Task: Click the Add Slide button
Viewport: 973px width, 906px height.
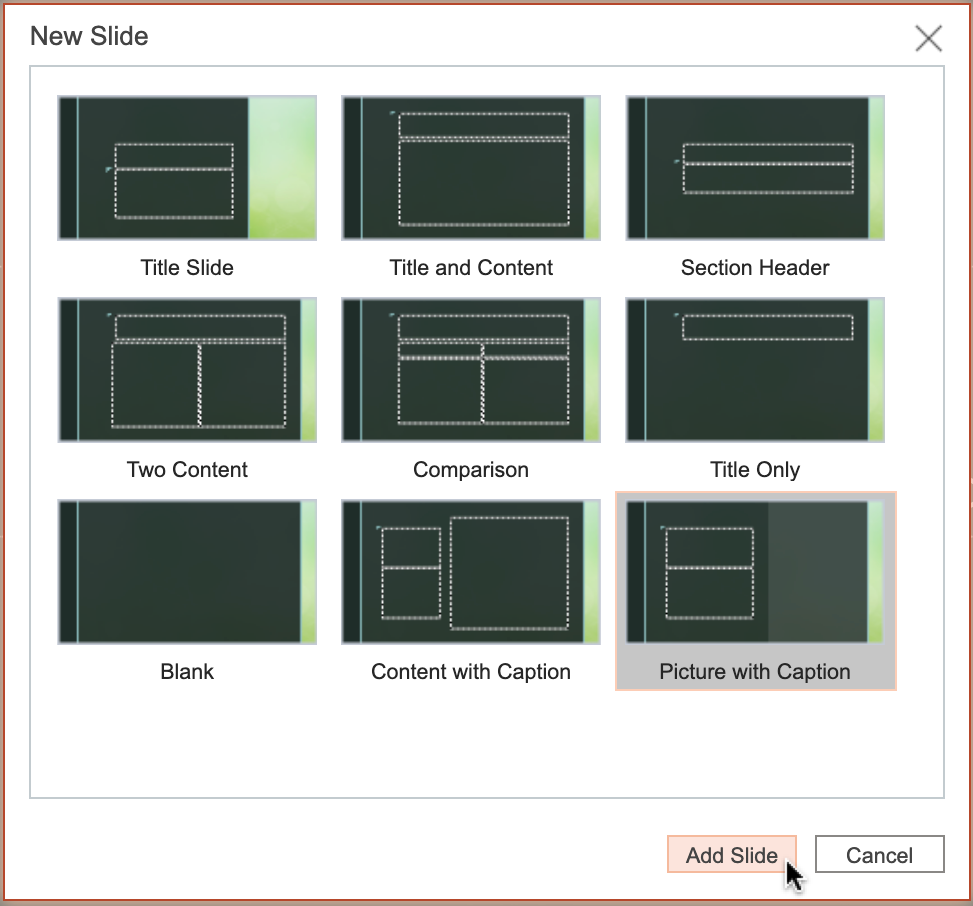Action: tap(731, 855)
